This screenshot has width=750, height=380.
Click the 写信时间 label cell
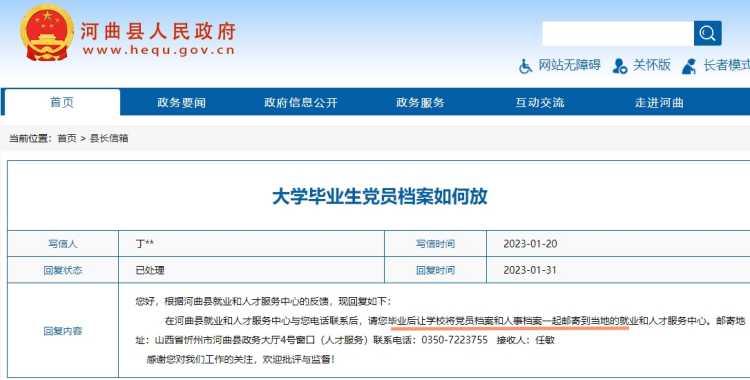coord(435,244)
